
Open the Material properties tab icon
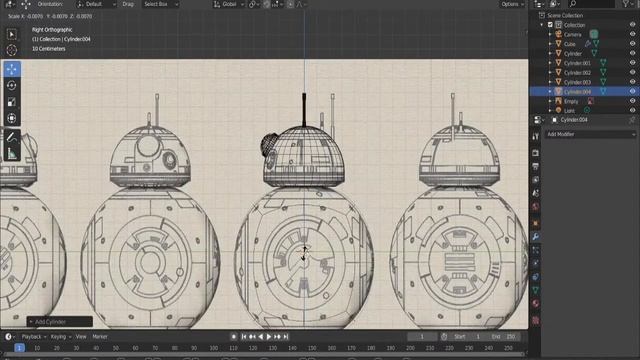536,304
